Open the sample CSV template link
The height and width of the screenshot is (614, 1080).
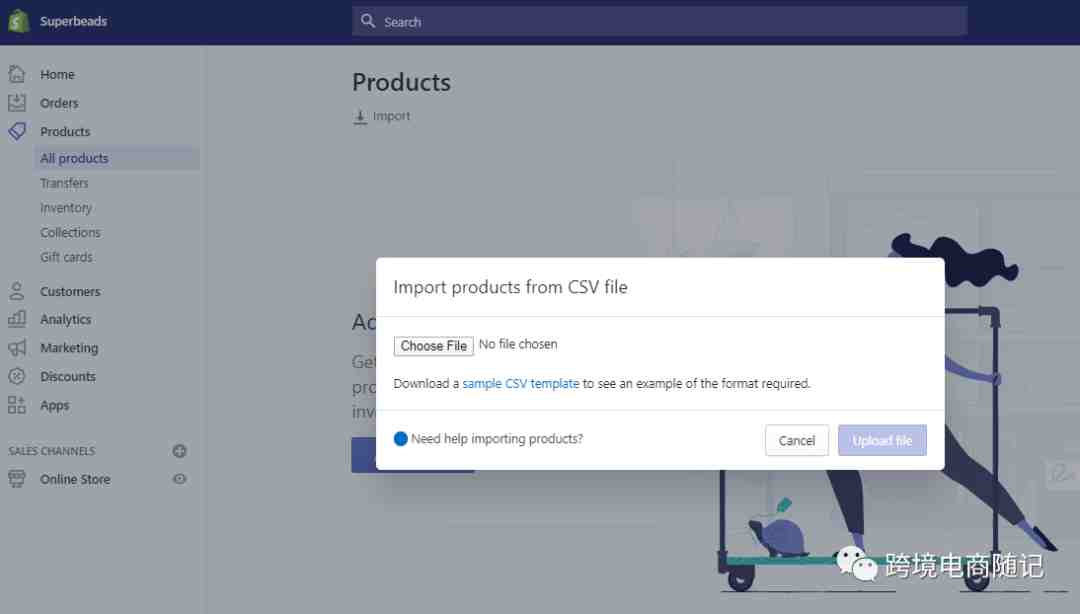point(521,383)
